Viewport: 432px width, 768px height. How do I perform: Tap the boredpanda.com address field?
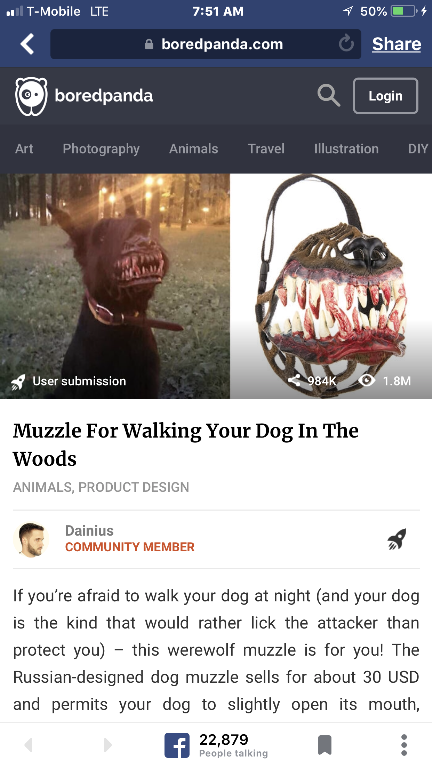[206, 44]
